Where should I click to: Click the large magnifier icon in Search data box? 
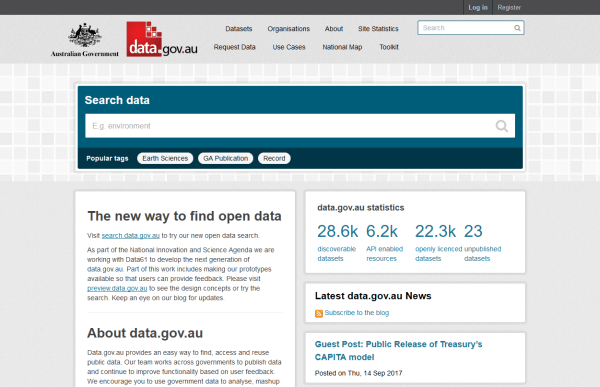tap(501, 126)
